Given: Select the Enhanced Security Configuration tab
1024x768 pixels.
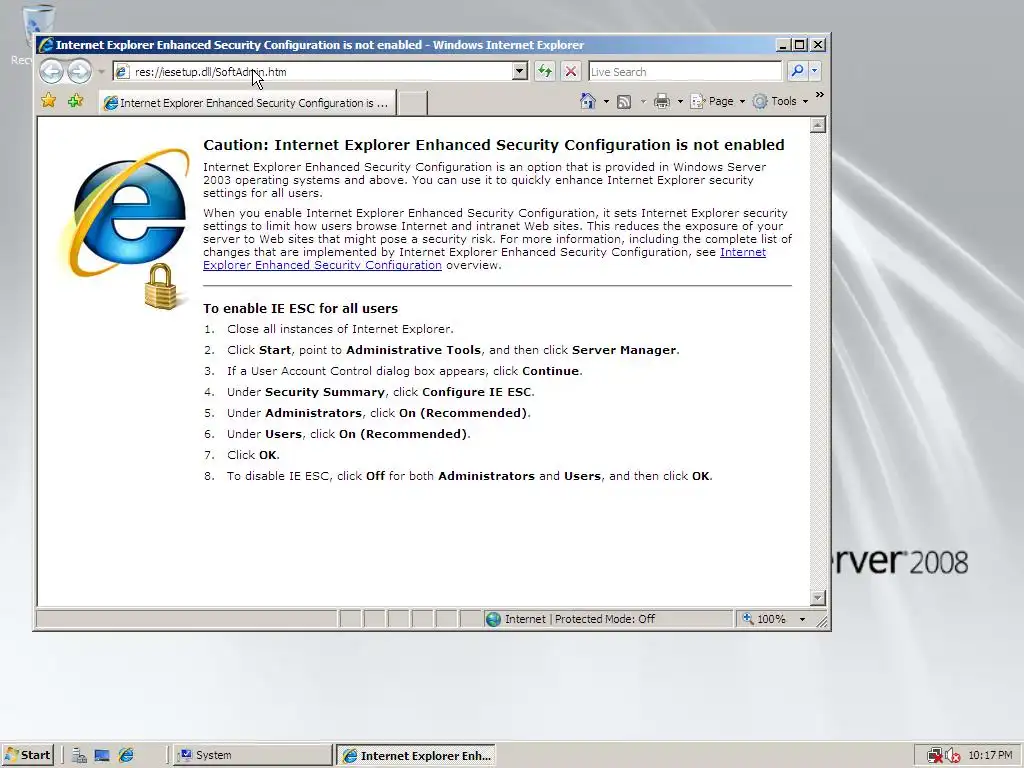Looking at the screenshot, I should click(248, 103).
